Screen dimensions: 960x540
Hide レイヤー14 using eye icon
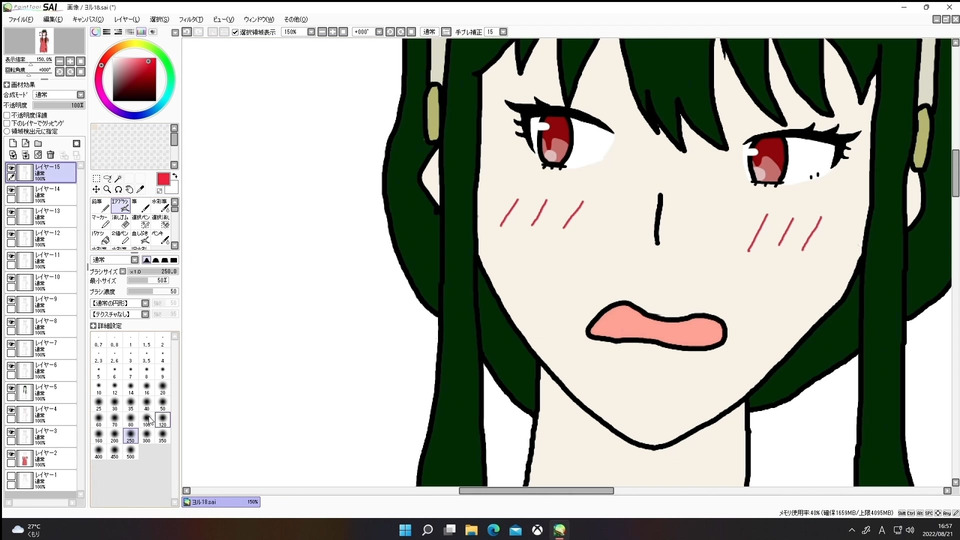coord(11,190)
